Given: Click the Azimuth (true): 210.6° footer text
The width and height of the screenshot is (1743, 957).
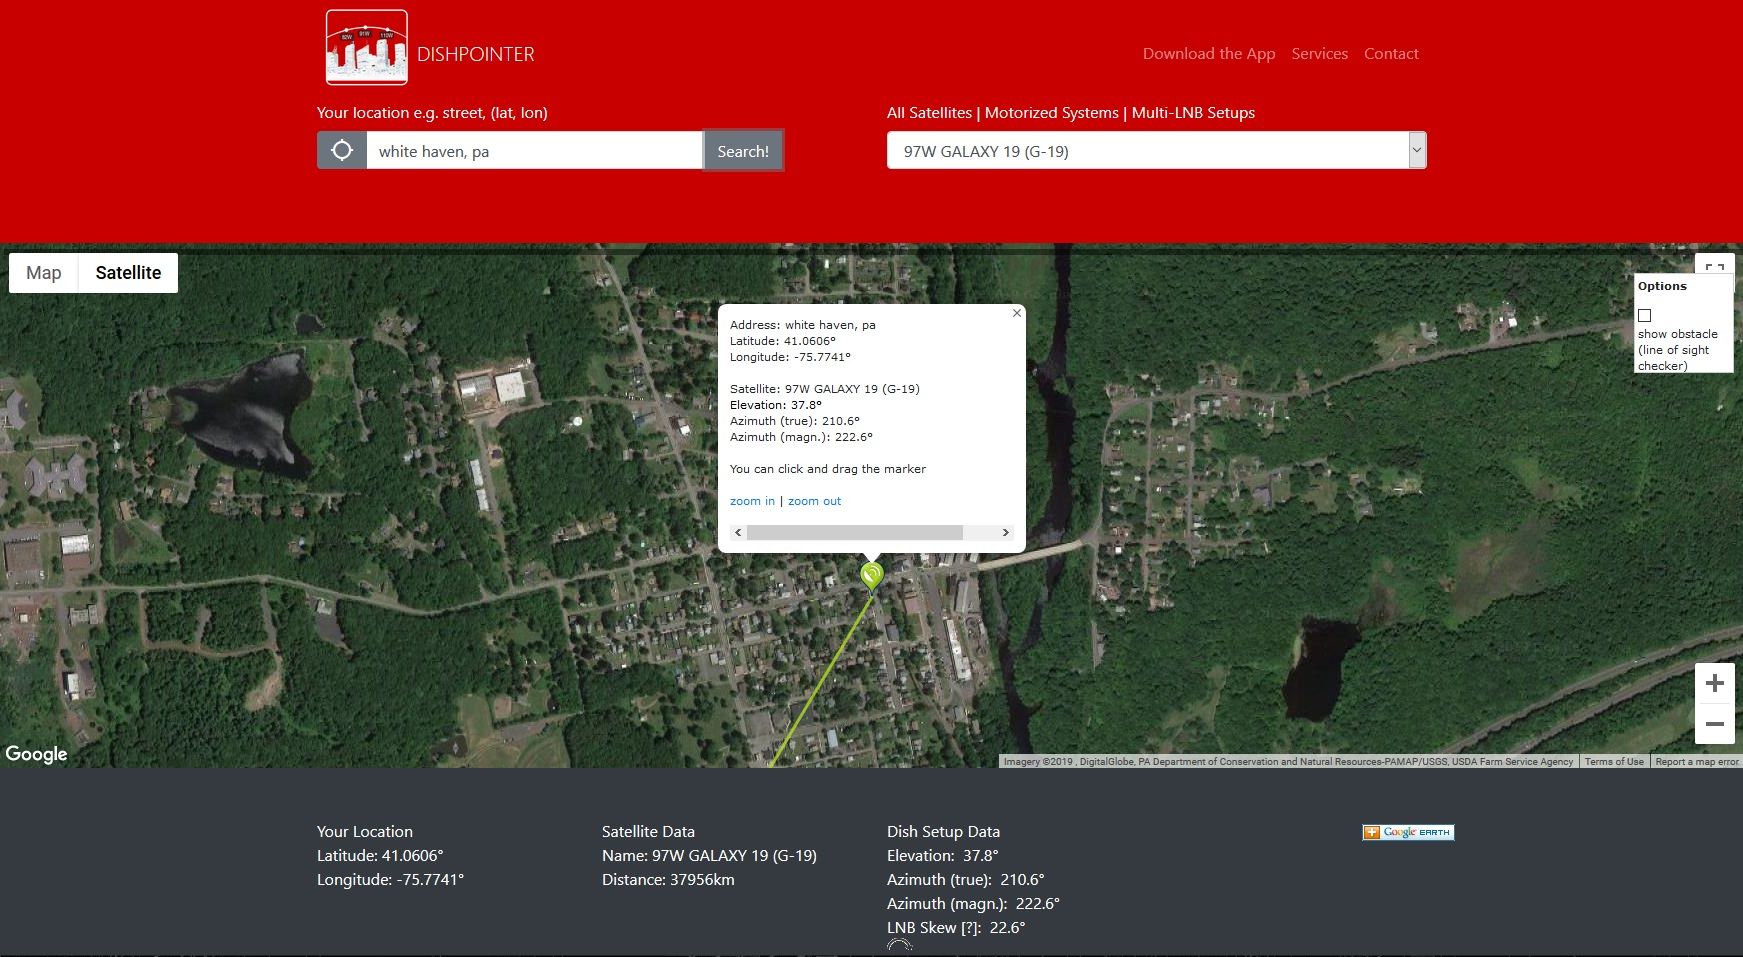Looking at the screenshot, I should 965,880.
